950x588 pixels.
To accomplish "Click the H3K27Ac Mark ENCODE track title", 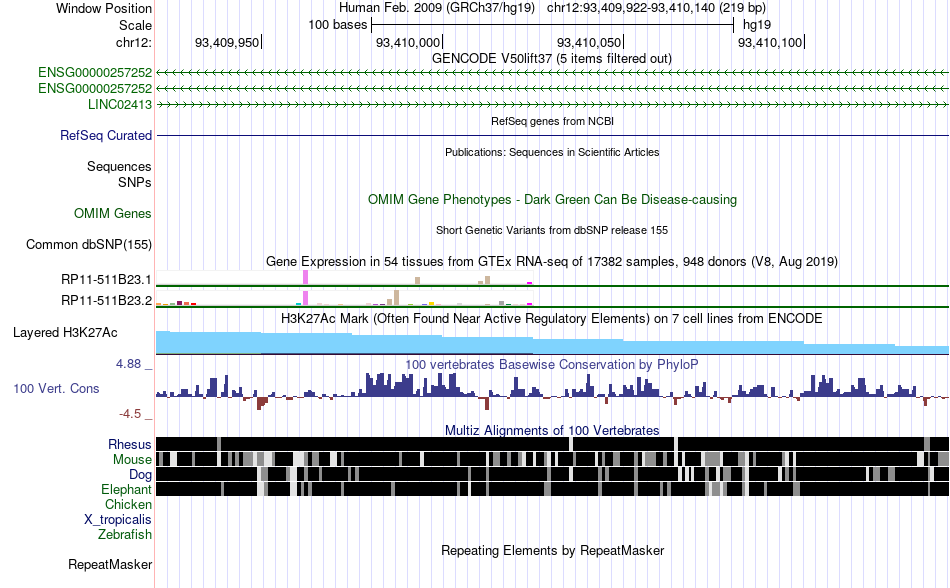I will pyautogui.click(x=552, y=319).
